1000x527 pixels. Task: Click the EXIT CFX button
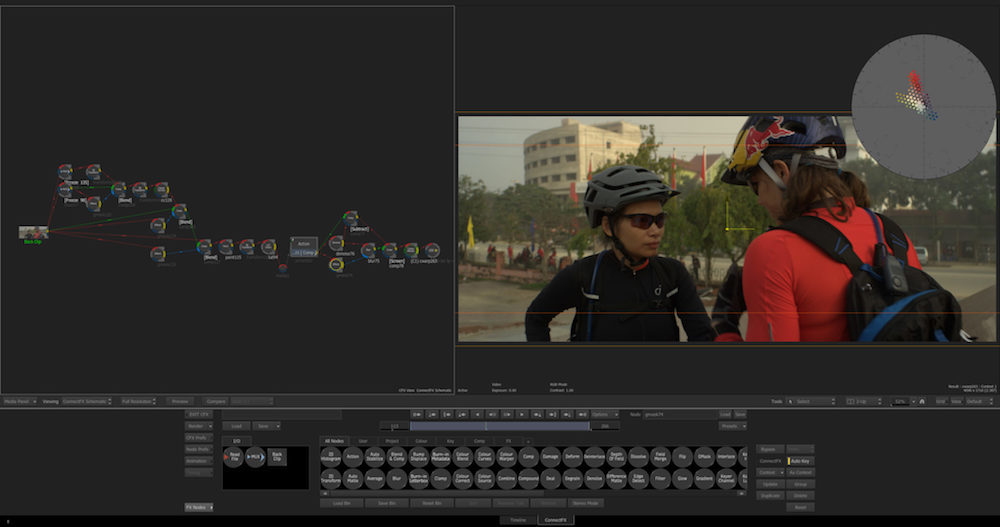point(198,414)
